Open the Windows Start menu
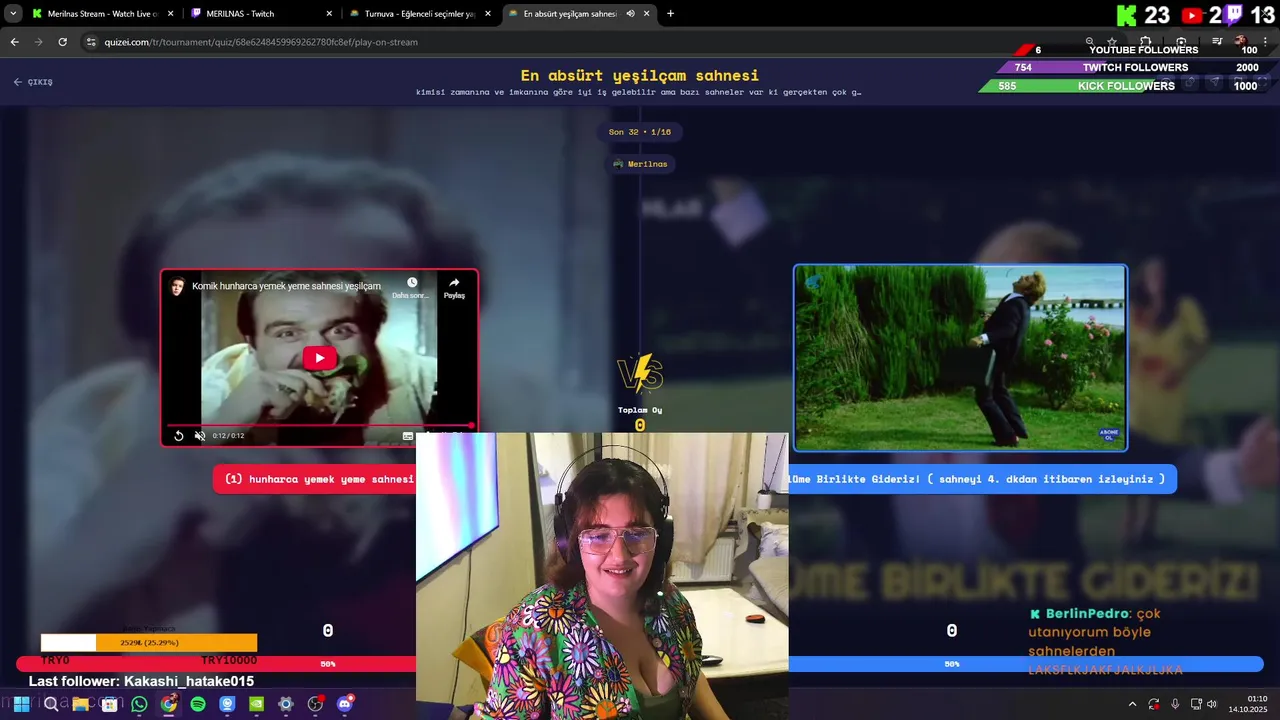Screen dimensions: 1280x720 [x=21, y=704]
